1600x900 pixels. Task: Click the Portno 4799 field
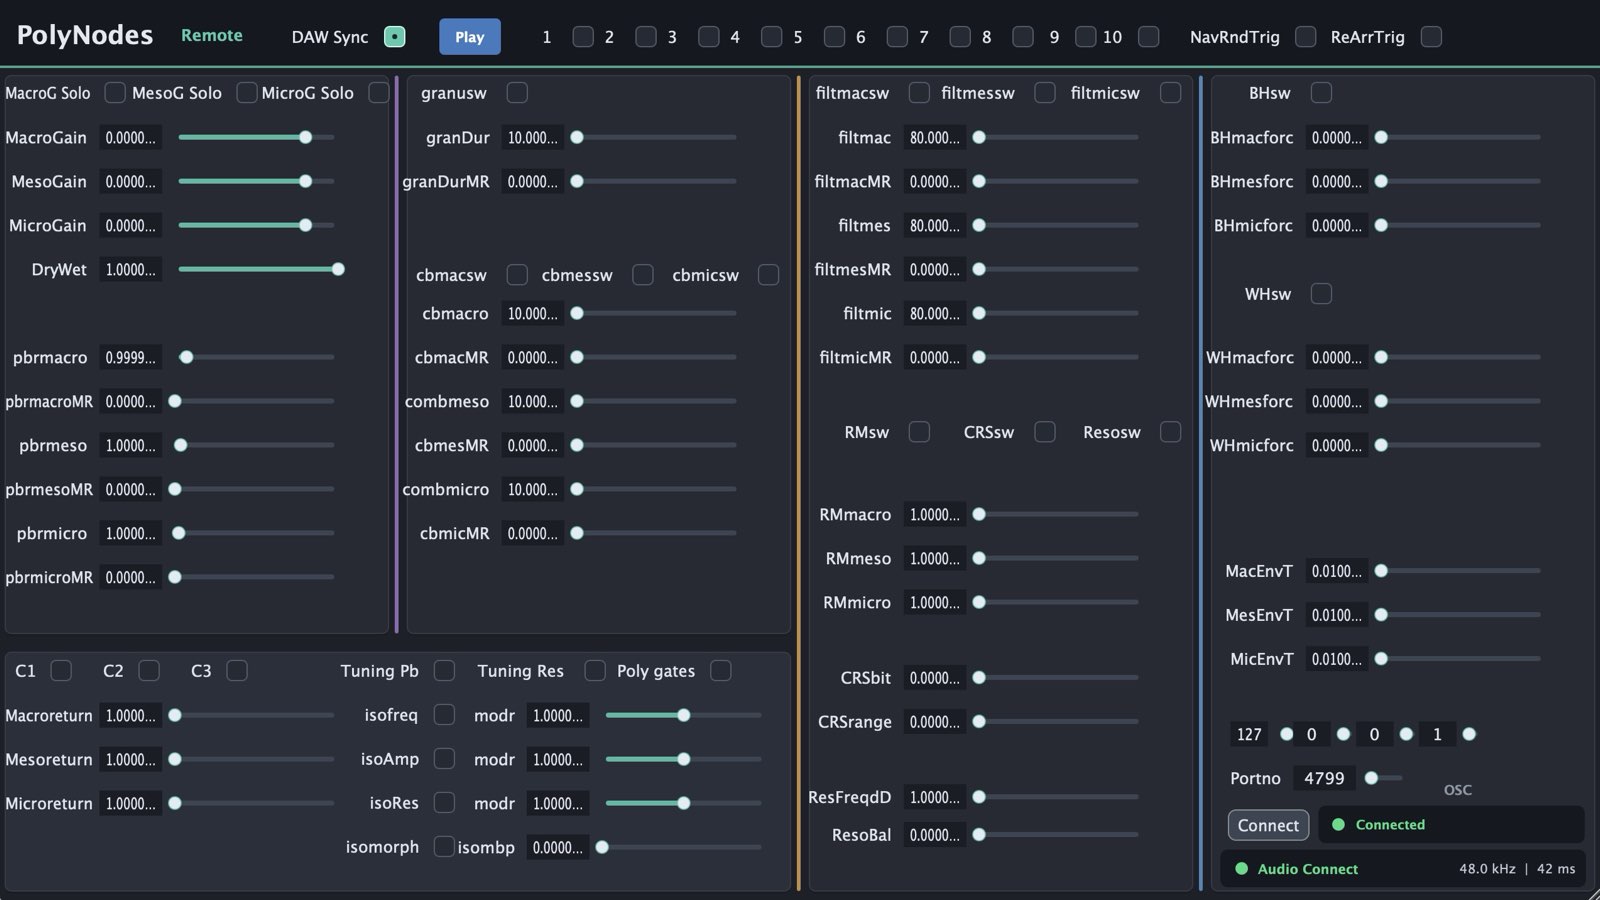(x=1324, y=778)
